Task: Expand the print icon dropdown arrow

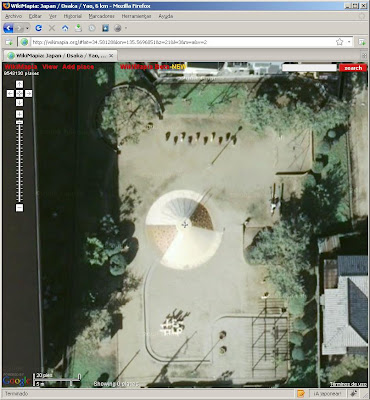Action: 126,28
